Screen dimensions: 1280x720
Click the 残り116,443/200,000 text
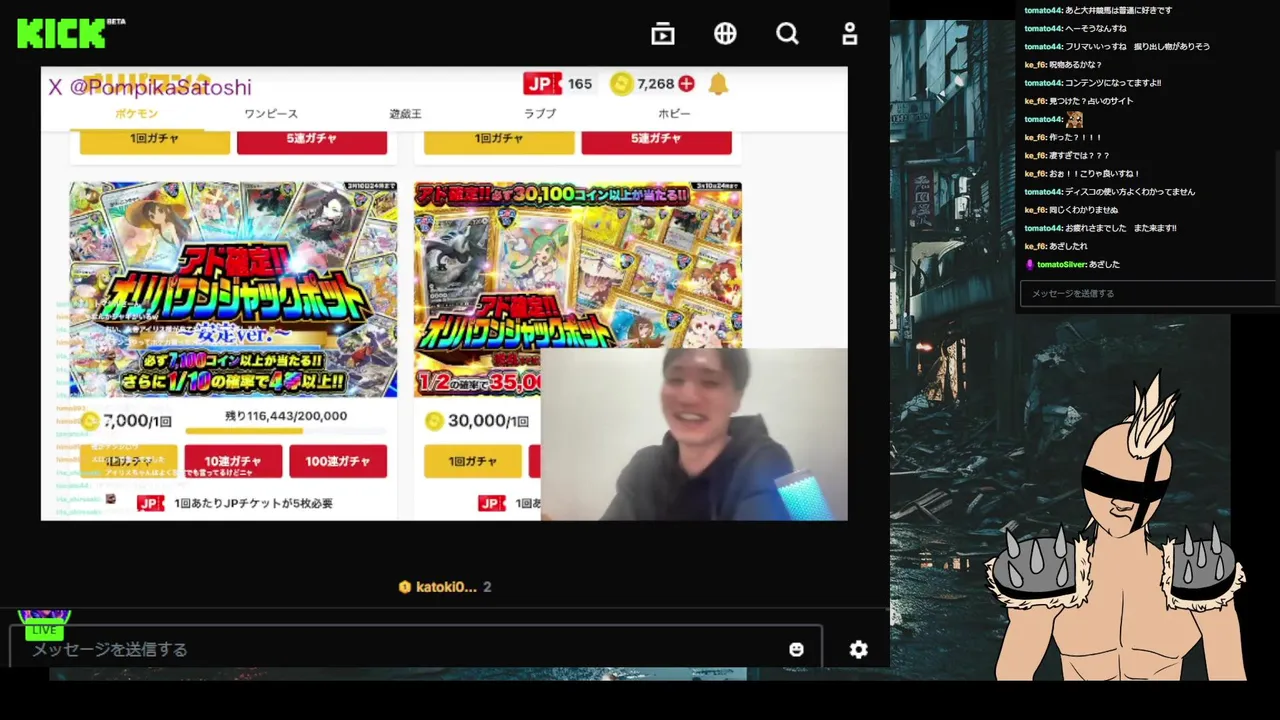pos(286,416)
